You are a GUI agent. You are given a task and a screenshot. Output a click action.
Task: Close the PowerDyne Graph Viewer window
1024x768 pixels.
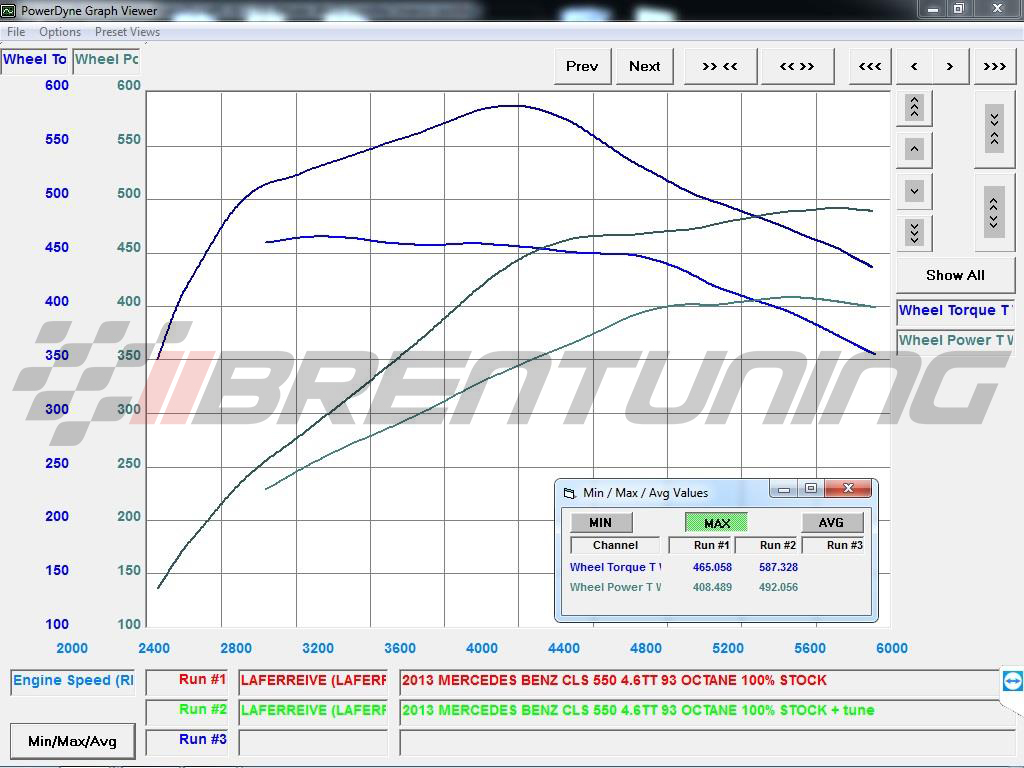[x=997, y=9]
